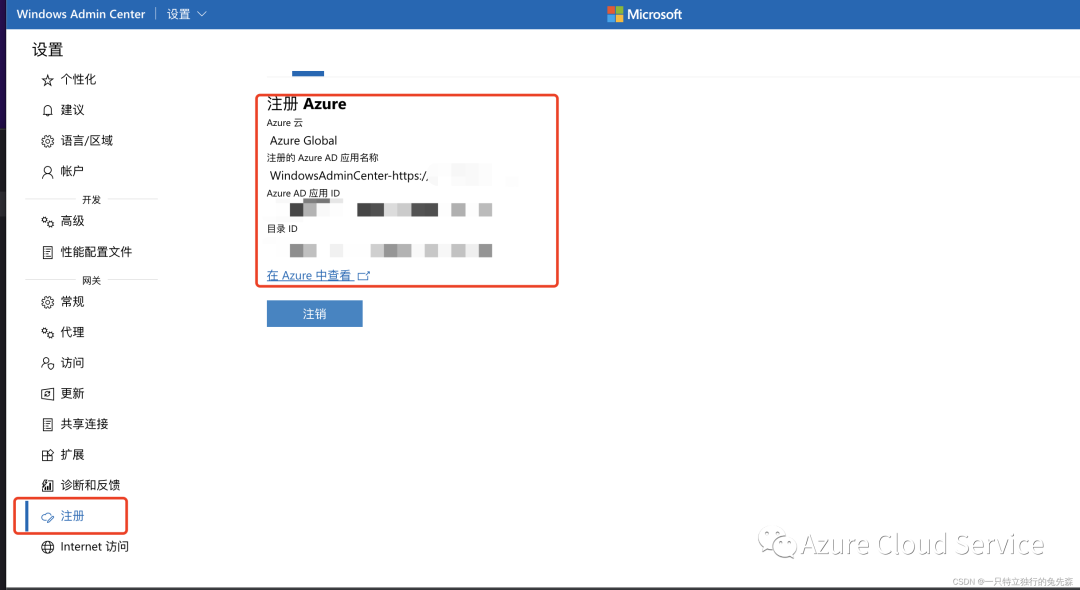
Task: Click the globe icon beside Internet 访问
Action: (x=48, y=547)
